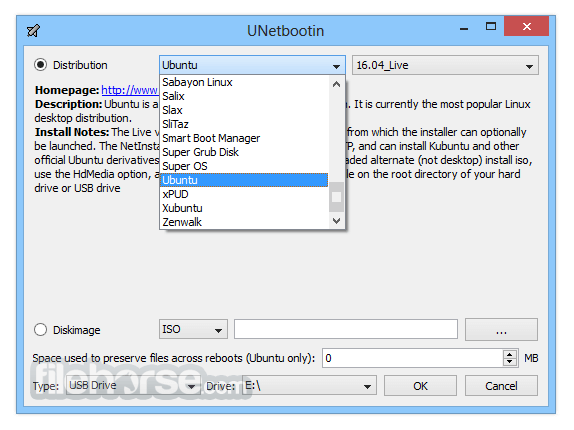Choose SliTaz from the distribution list
This screenshot has width=574, height=430.
coord(244,124)
